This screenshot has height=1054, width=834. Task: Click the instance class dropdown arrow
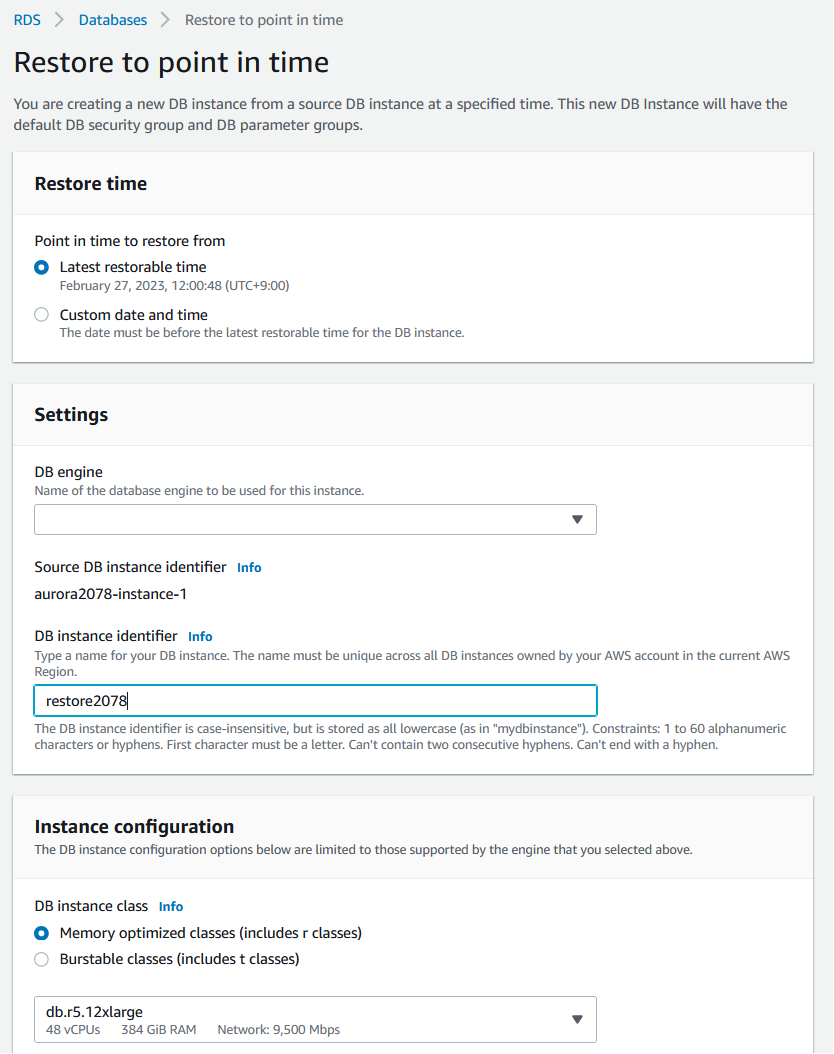pyautogui.click(x=577, y=1019)
